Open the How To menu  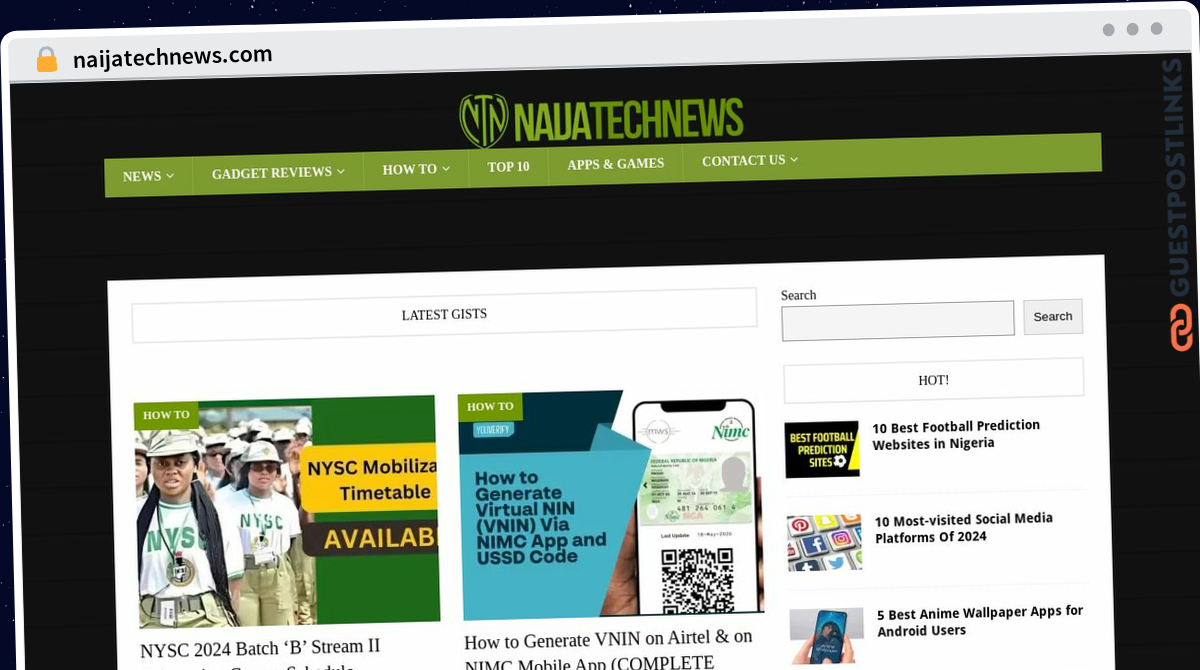pyautogui.click(x=416, y=169)
